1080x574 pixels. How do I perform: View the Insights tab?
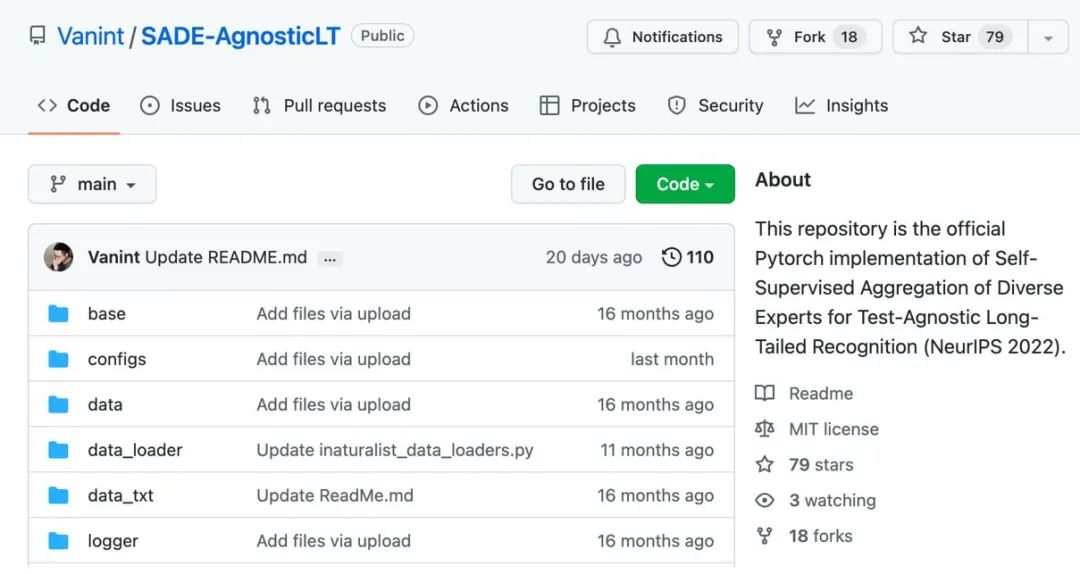click(841, 106)
